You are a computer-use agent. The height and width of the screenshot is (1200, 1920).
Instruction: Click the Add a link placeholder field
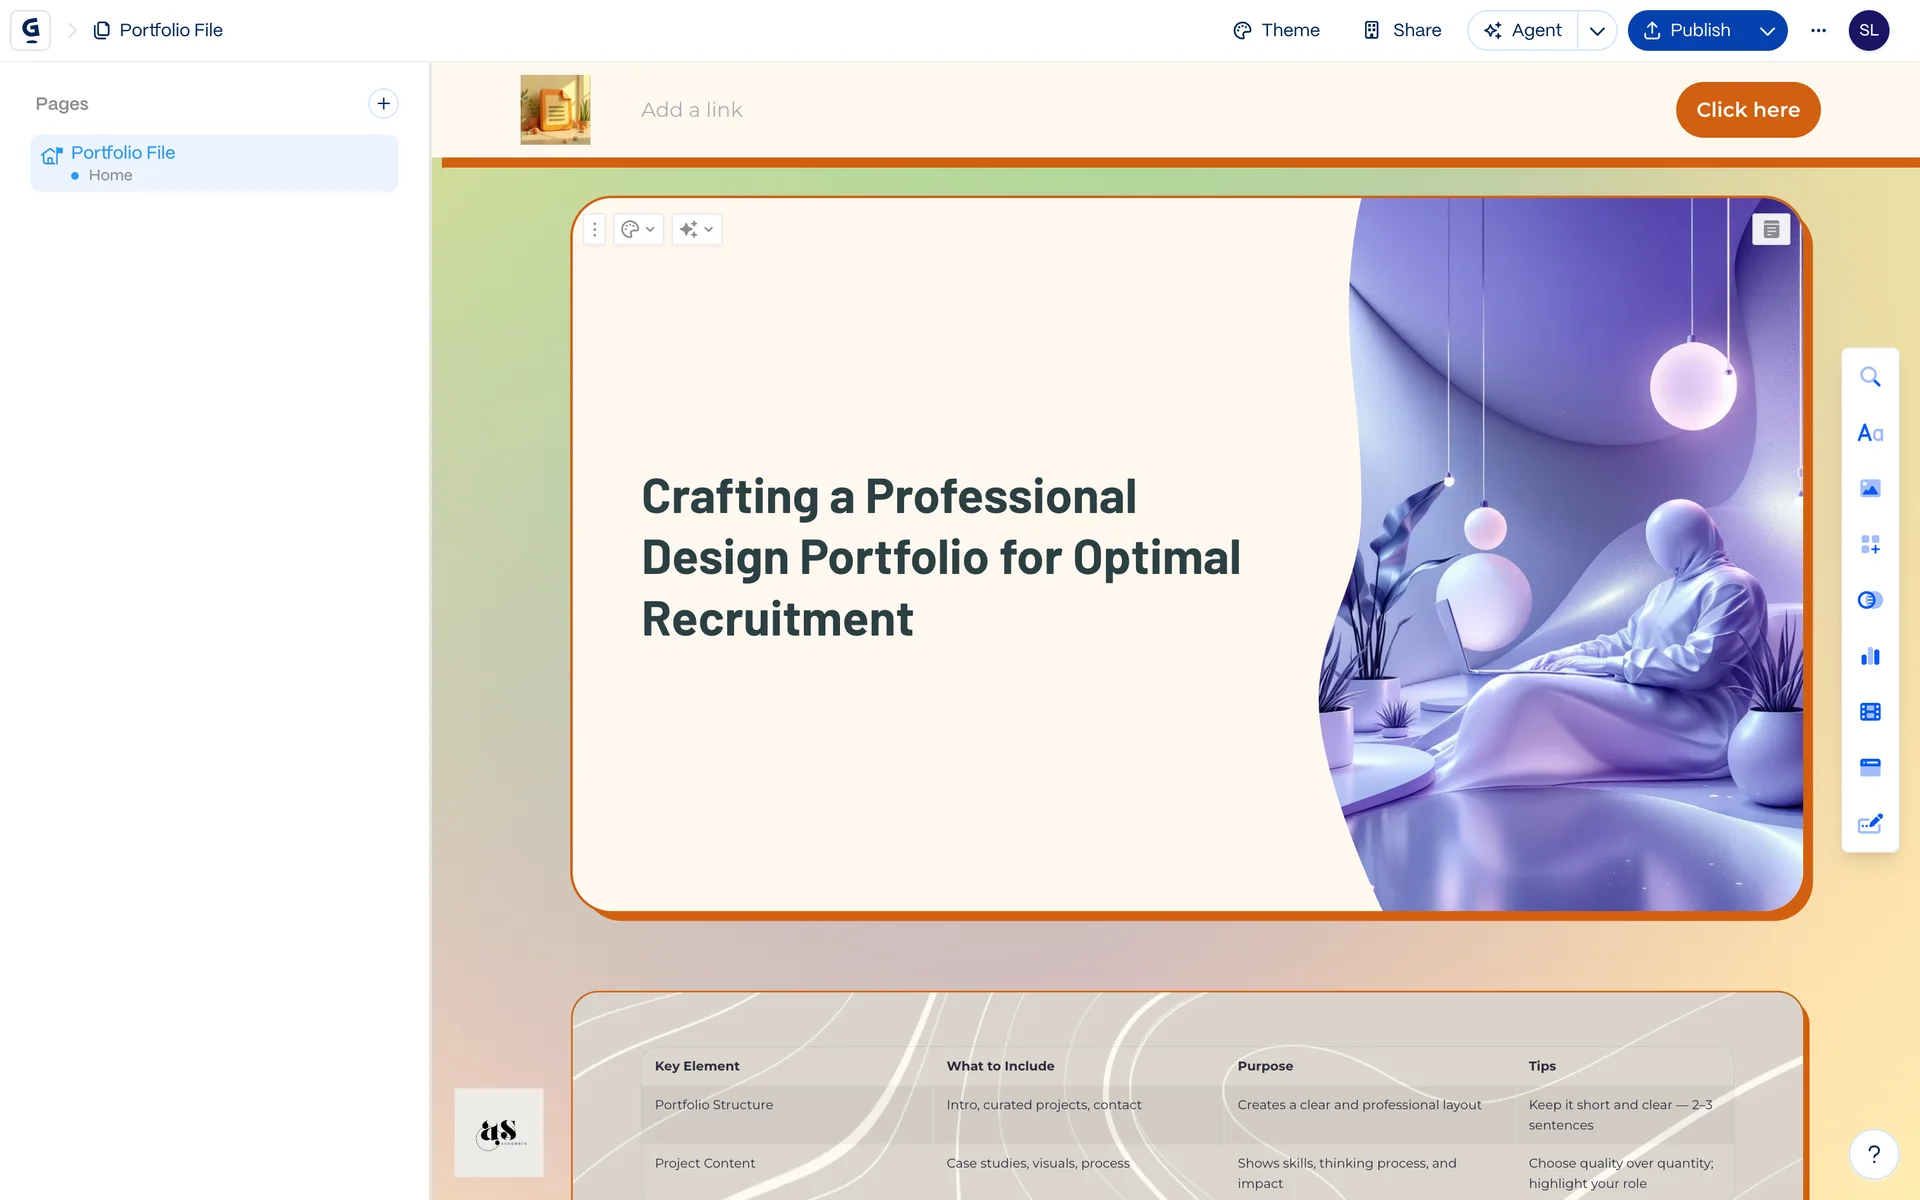pos(692,110)
